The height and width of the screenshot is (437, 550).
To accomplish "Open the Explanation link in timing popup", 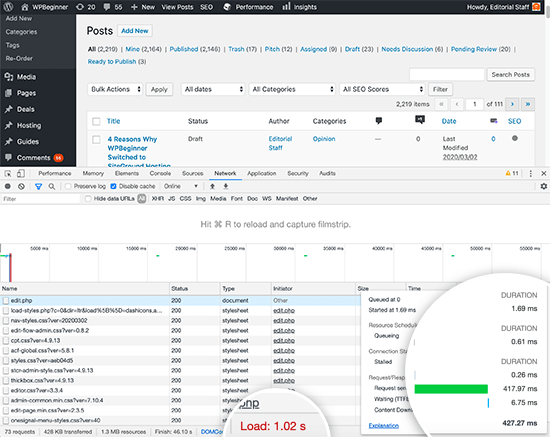I will pyautogui.click(x=383, y=425).
